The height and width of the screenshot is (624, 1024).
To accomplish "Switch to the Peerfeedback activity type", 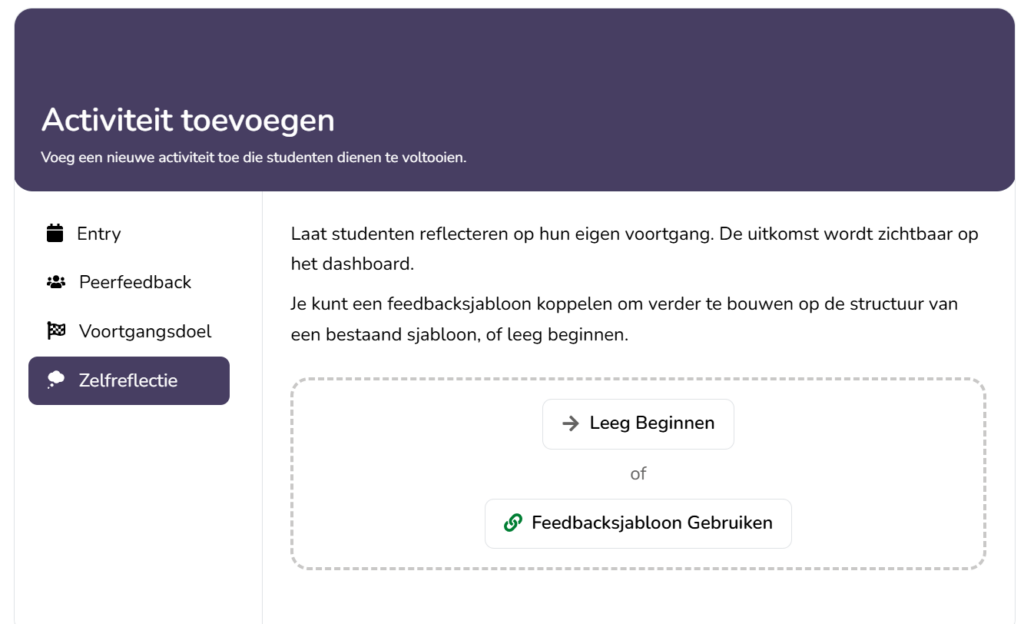I will click(x=129, y=282).
